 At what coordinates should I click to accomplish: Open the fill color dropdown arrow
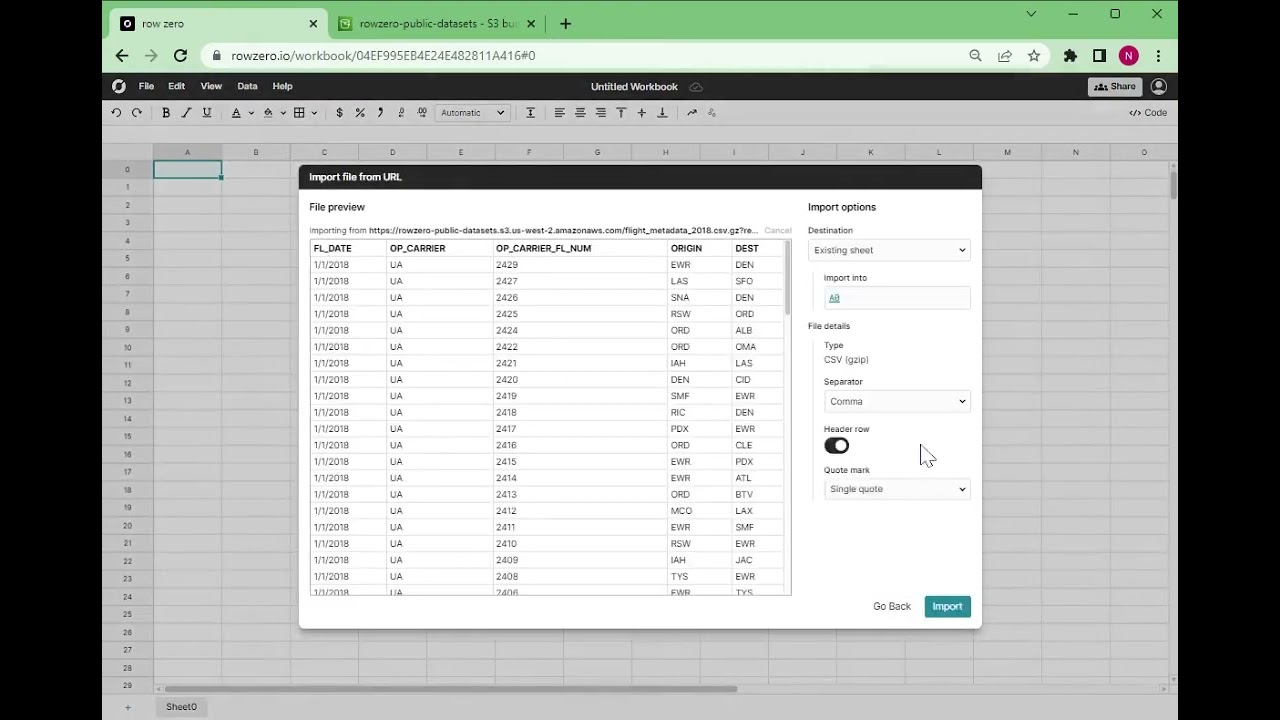tap(283, 113)
